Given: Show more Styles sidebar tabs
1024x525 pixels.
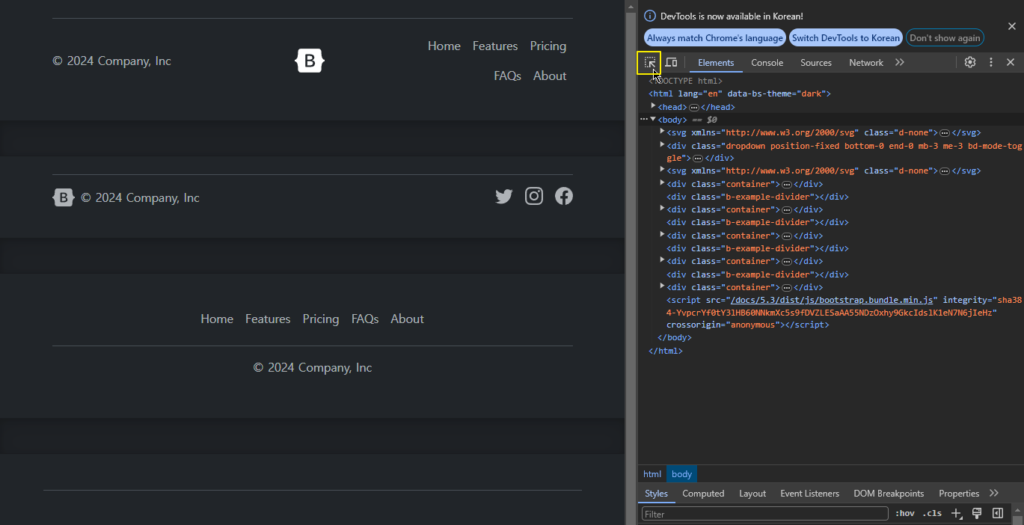Looking at the screenshot, I should [994, 494].
